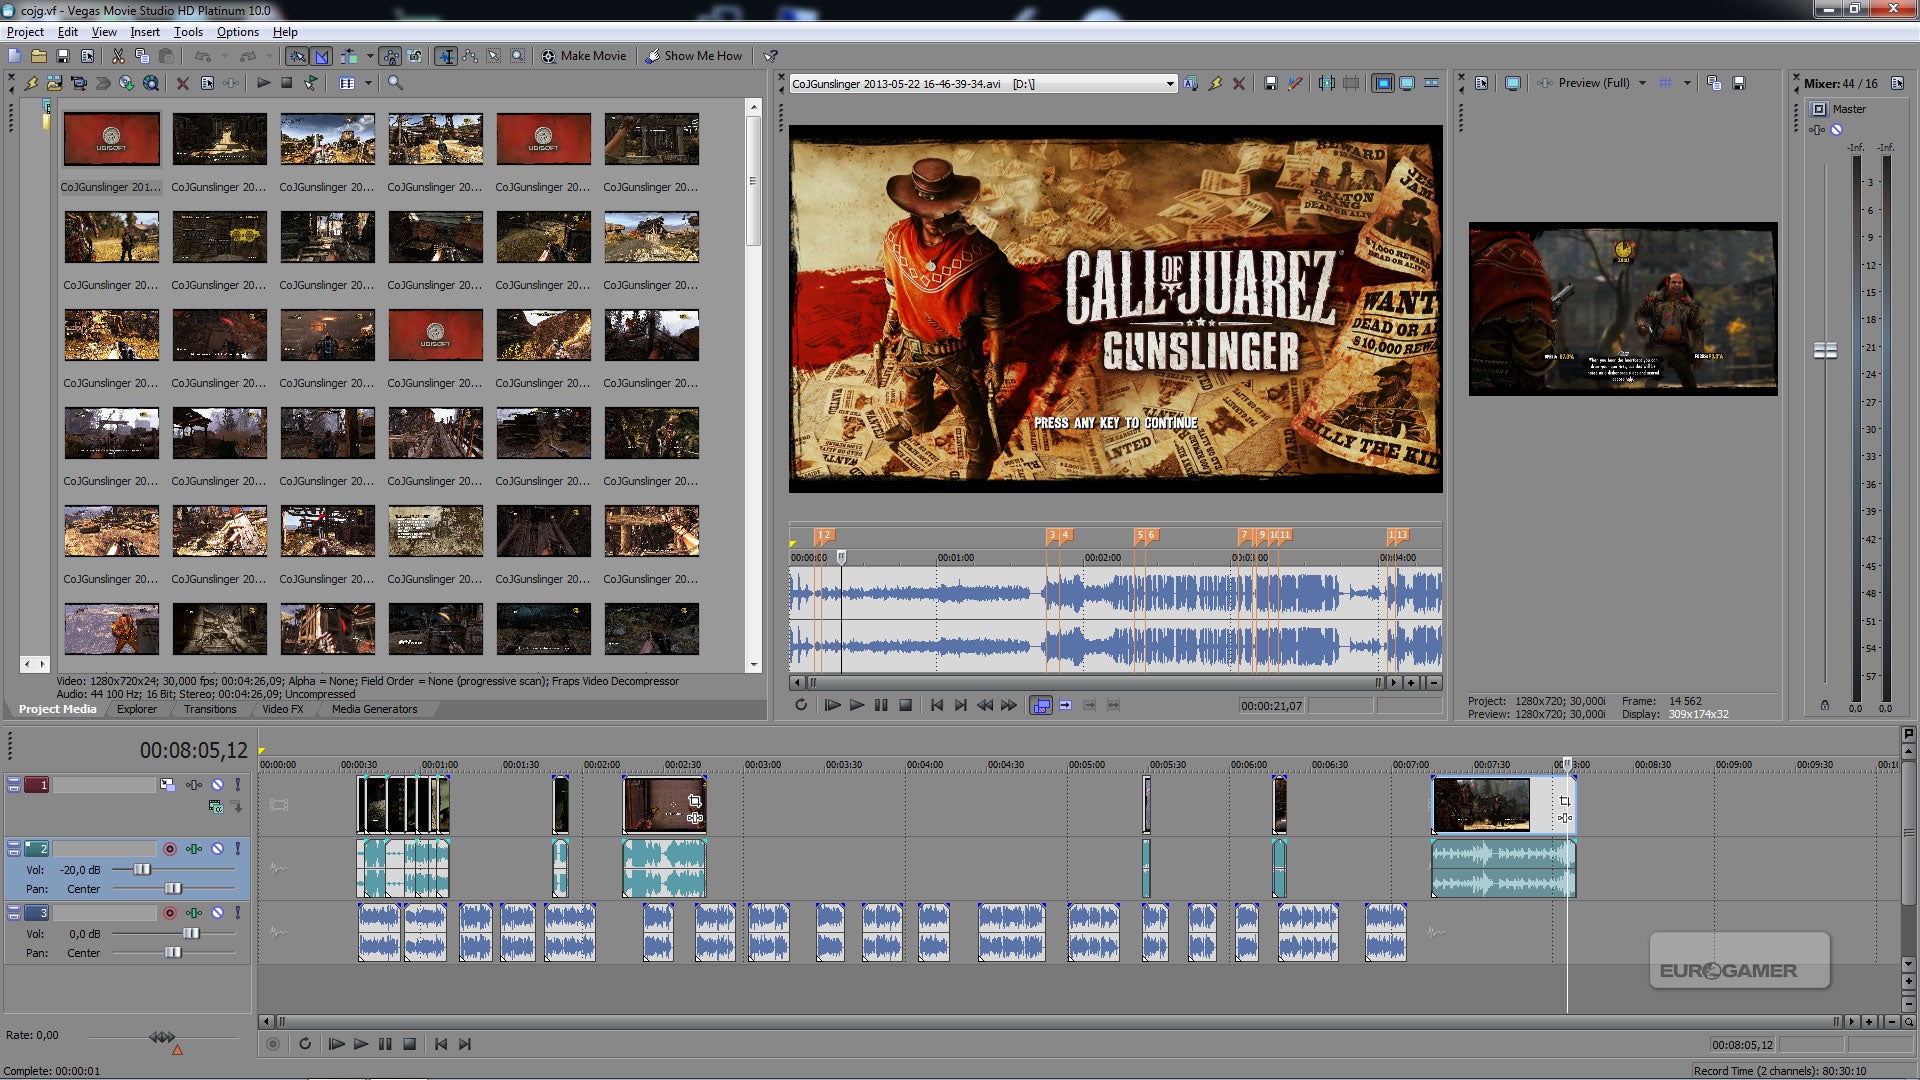The width and height of the screenshot is (1920, 1080).
Task: Click the Make Movie button
Action: tap(584, 56)
